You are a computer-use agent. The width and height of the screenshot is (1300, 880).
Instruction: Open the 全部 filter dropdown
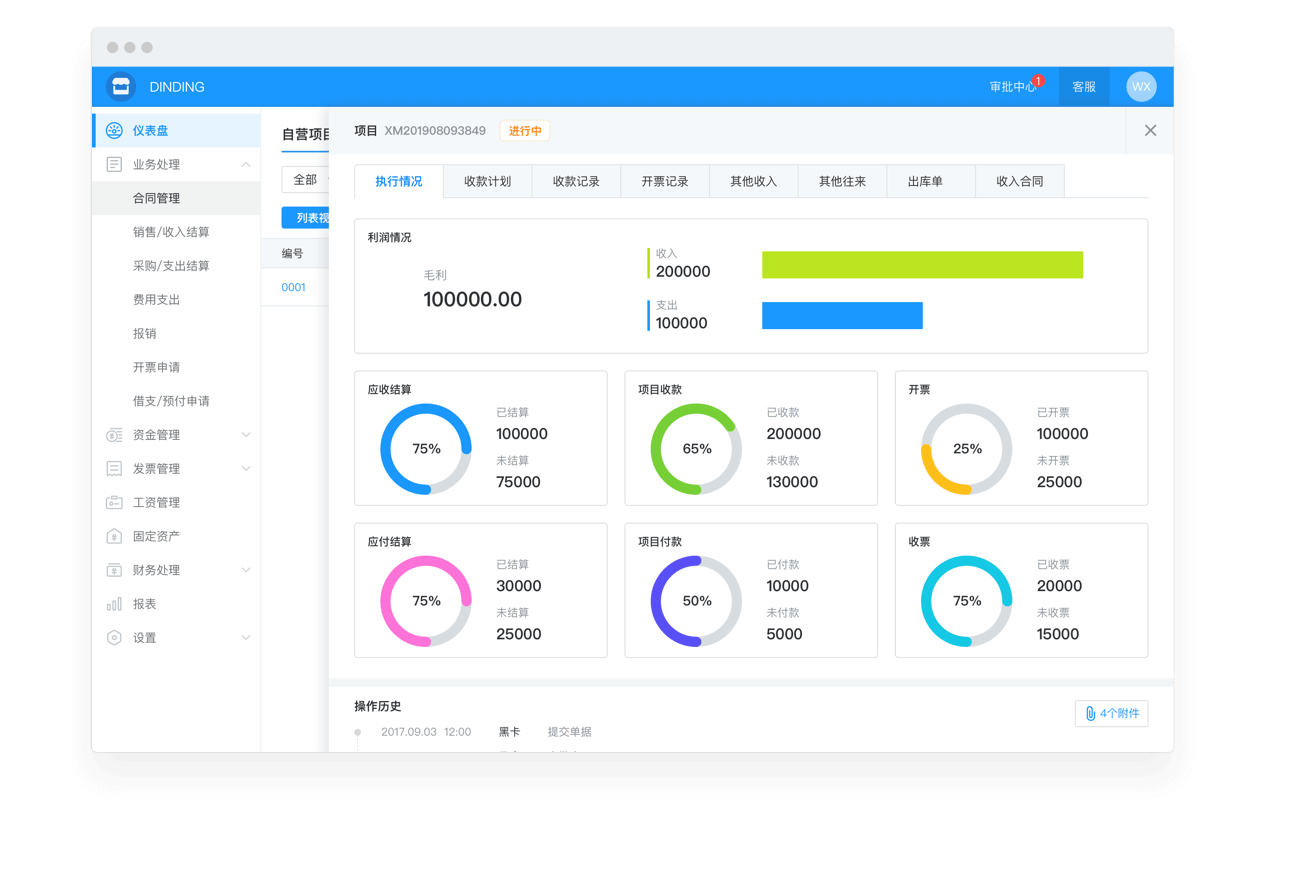pos(306,180)
